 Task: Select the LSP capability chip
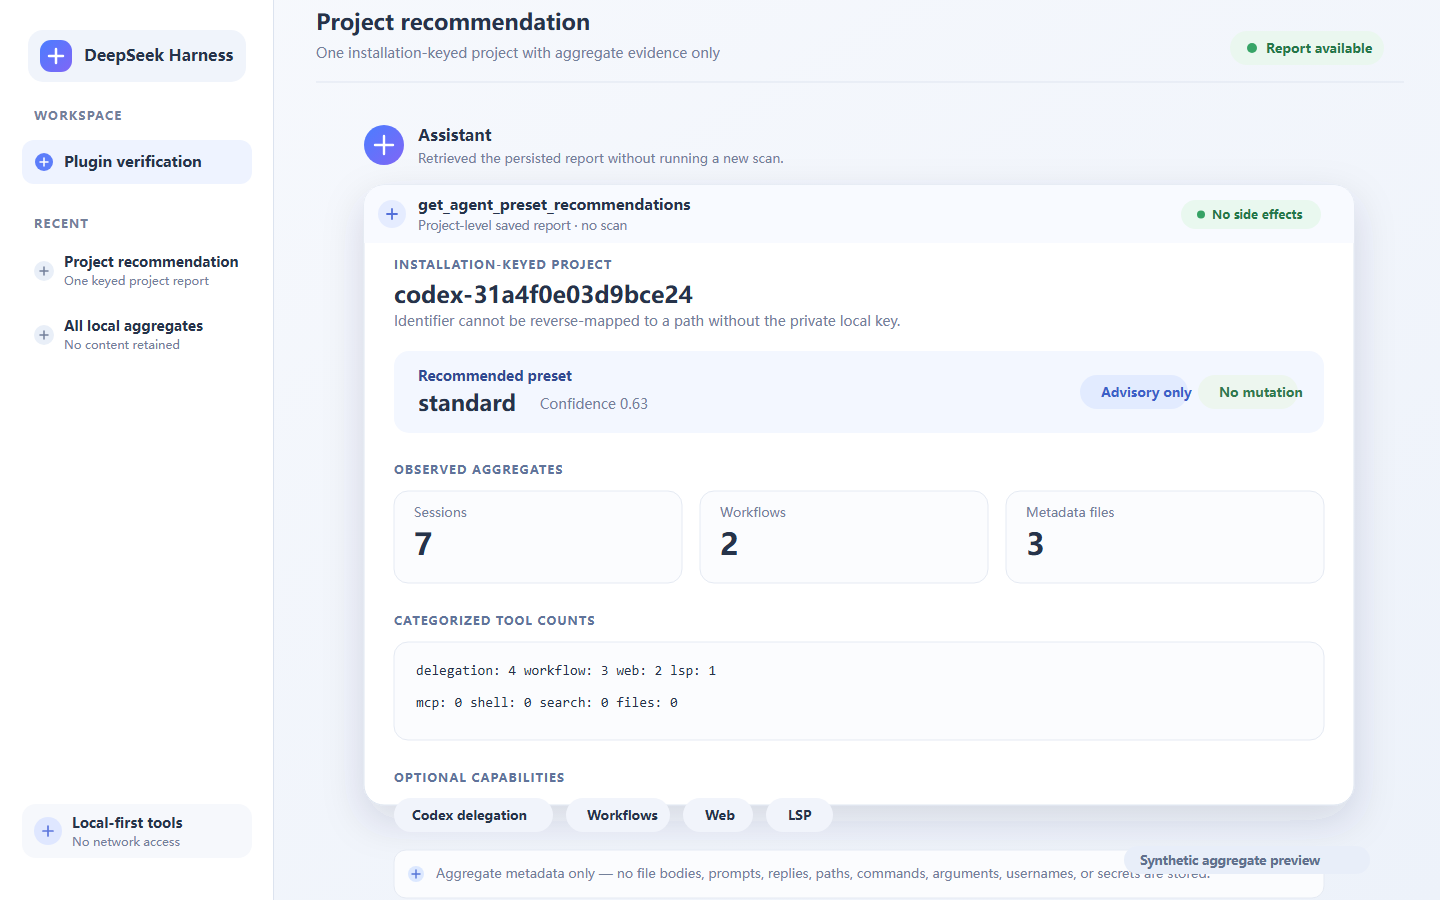[799, 815]
